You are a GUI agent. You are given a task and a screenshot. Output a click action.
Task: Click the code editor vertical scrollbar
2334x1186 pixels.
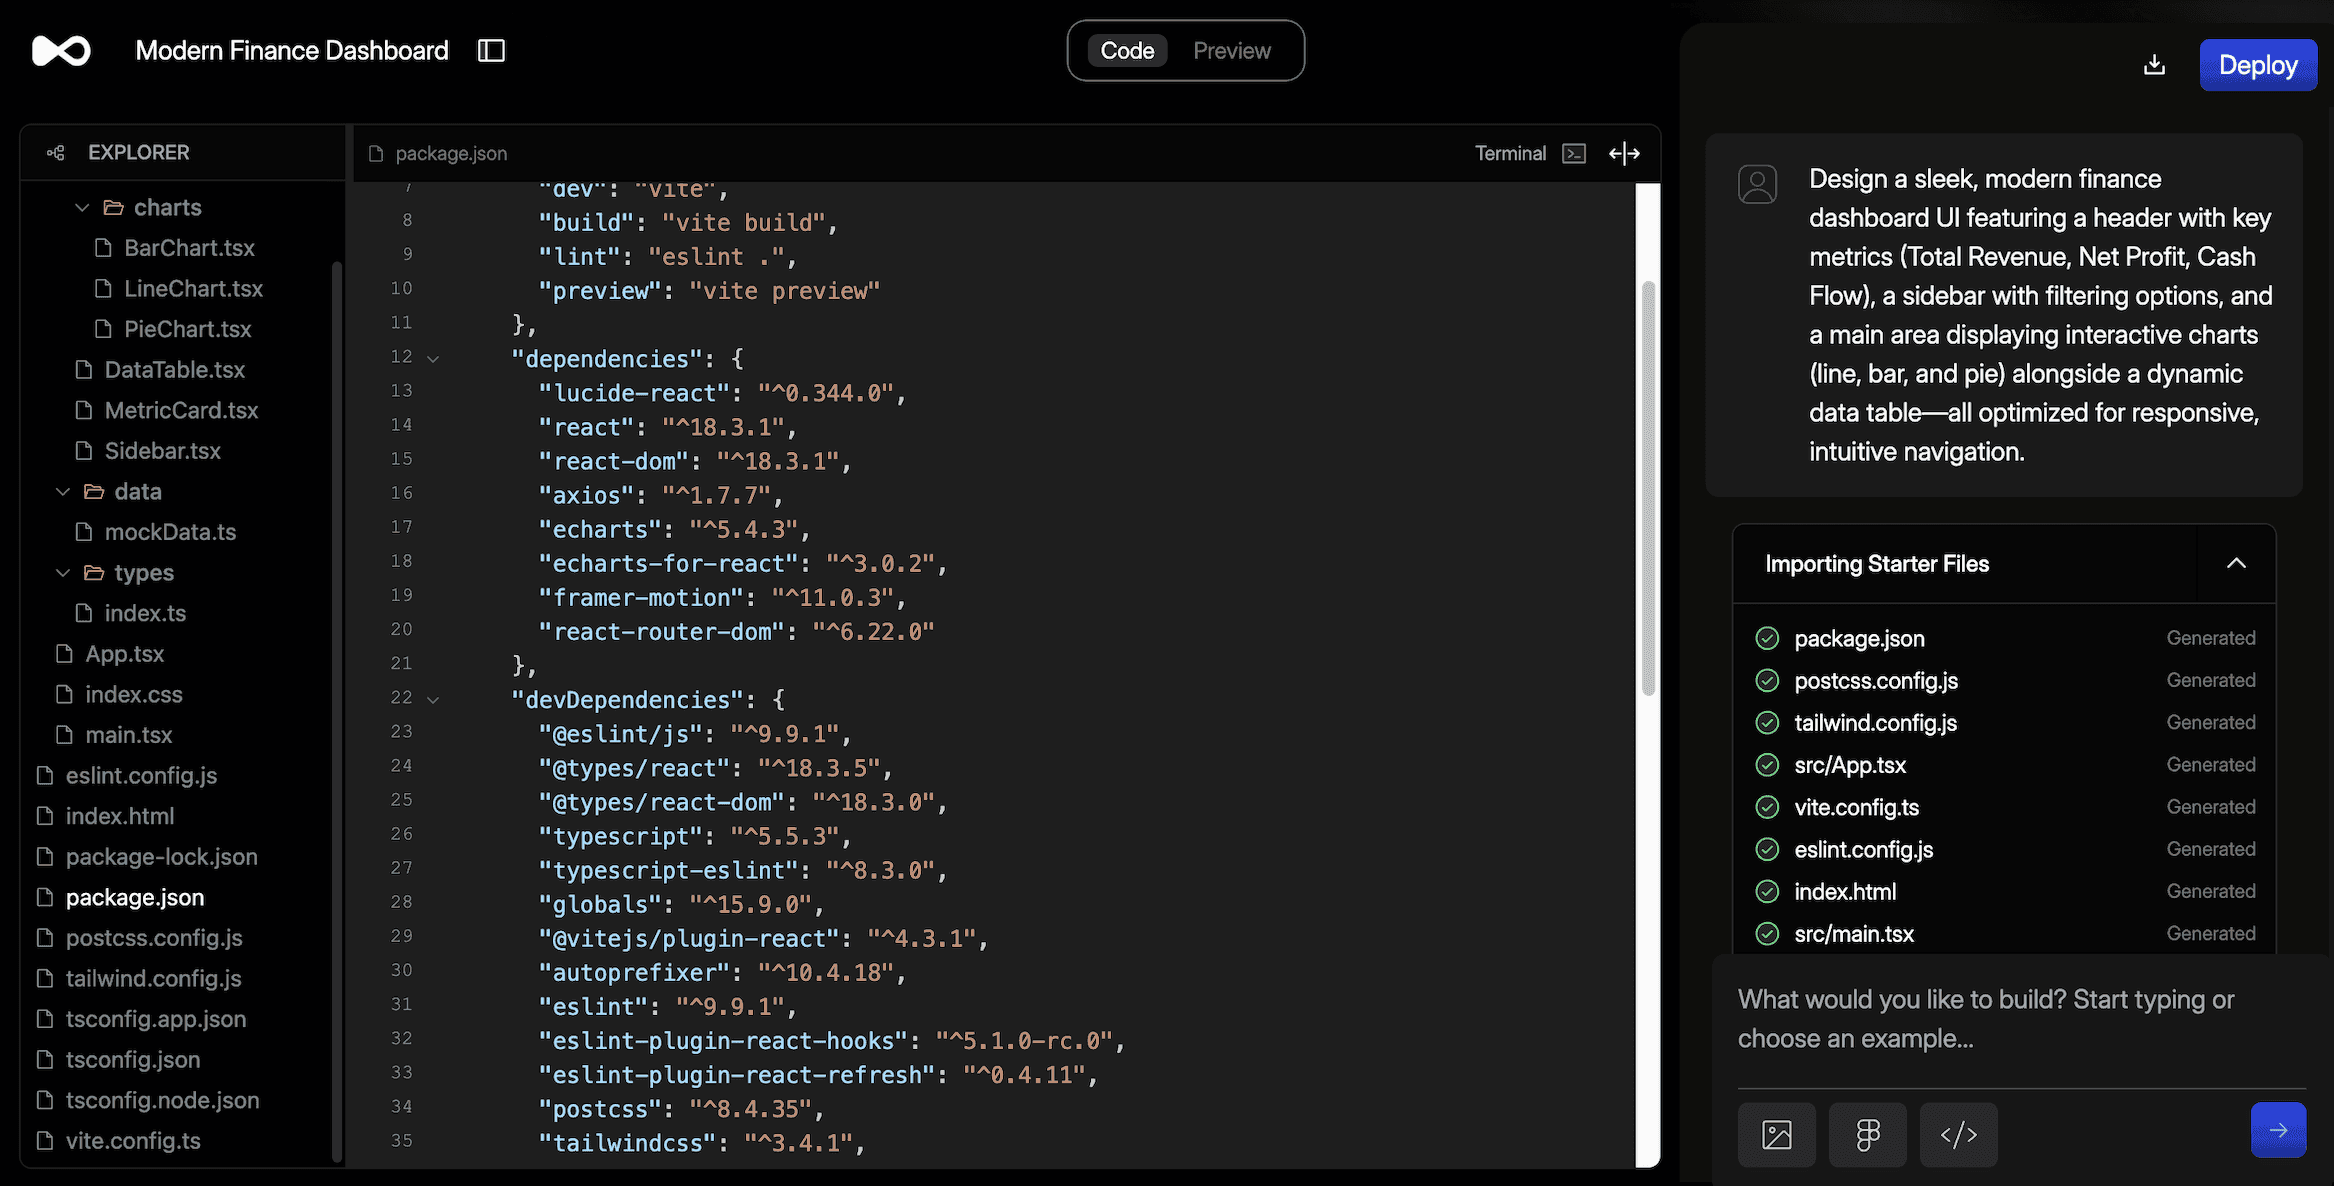[x=1648, y=488]
